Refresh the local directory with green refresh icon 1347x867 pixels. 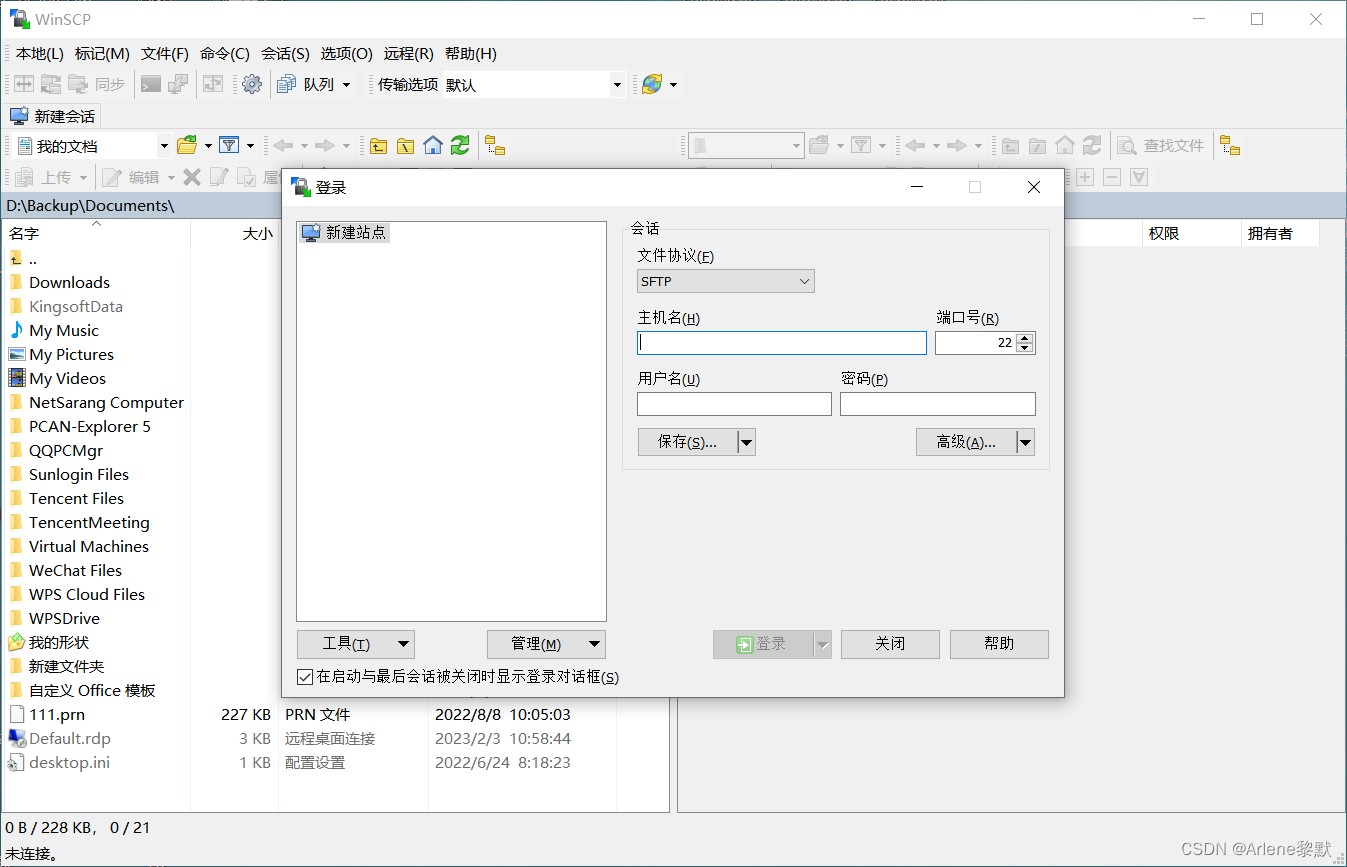click(459, 145)
